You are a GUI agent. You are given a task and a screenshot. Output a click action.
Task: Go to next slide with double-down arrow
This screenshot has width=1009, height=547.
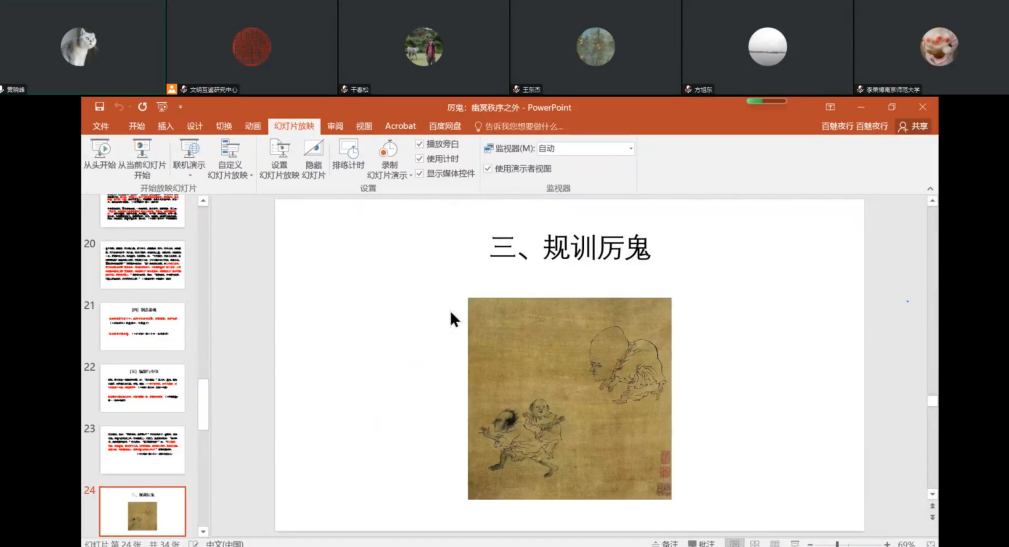(932, 517)
